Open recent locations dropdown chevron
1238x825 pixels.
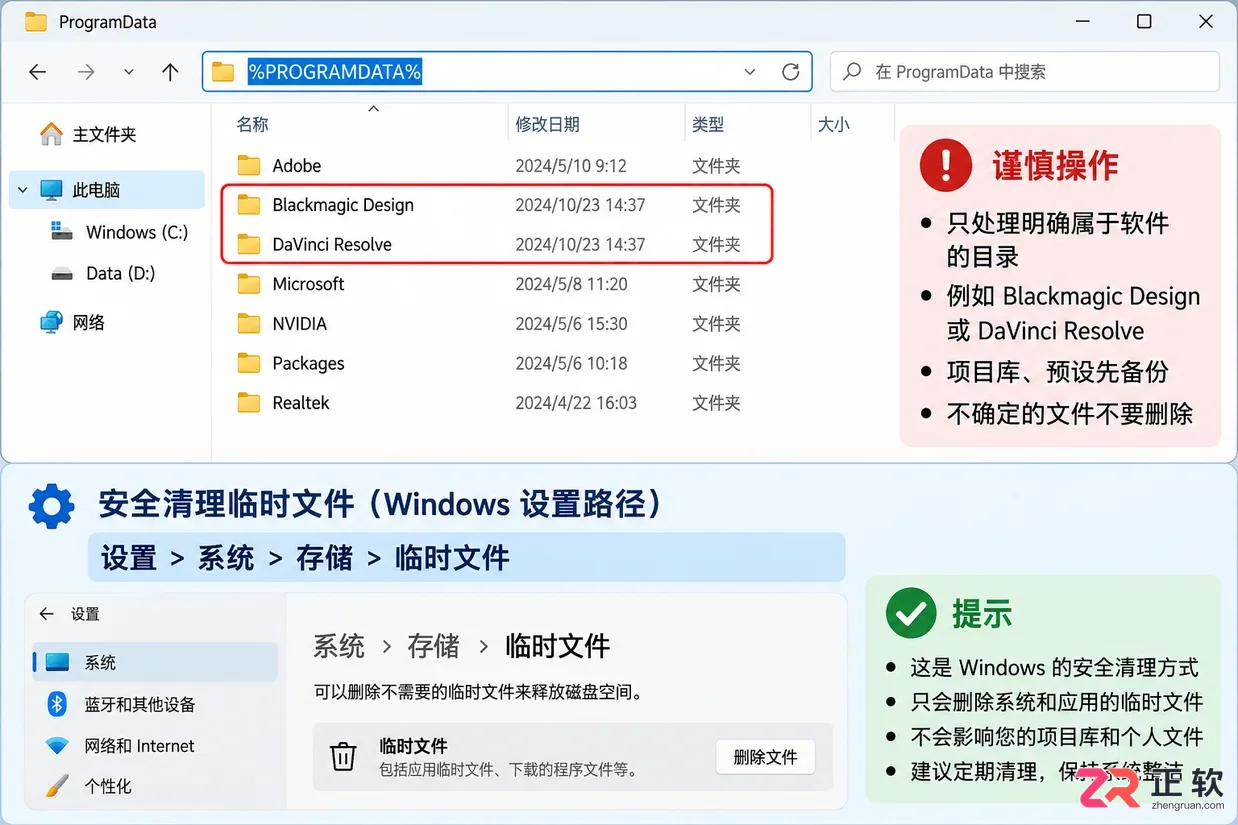coord(128,72)
